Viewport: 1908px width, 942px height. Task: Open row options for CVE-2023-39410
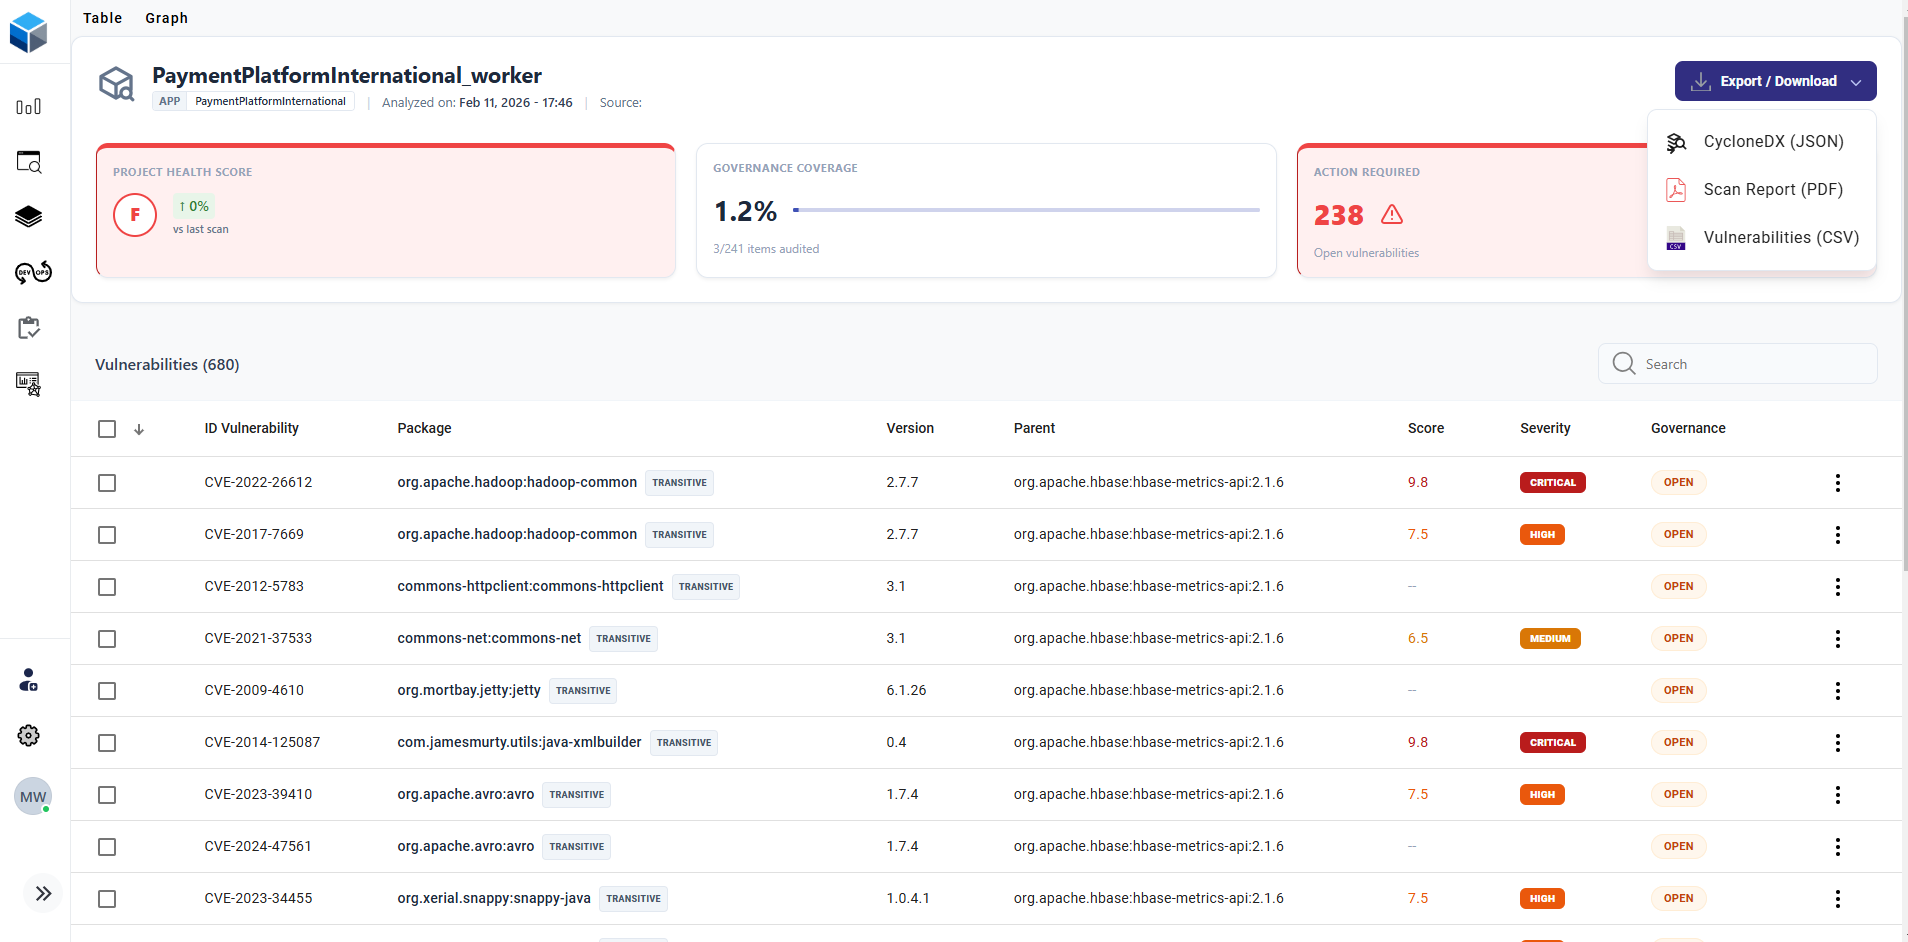(x=1837, y=795)
